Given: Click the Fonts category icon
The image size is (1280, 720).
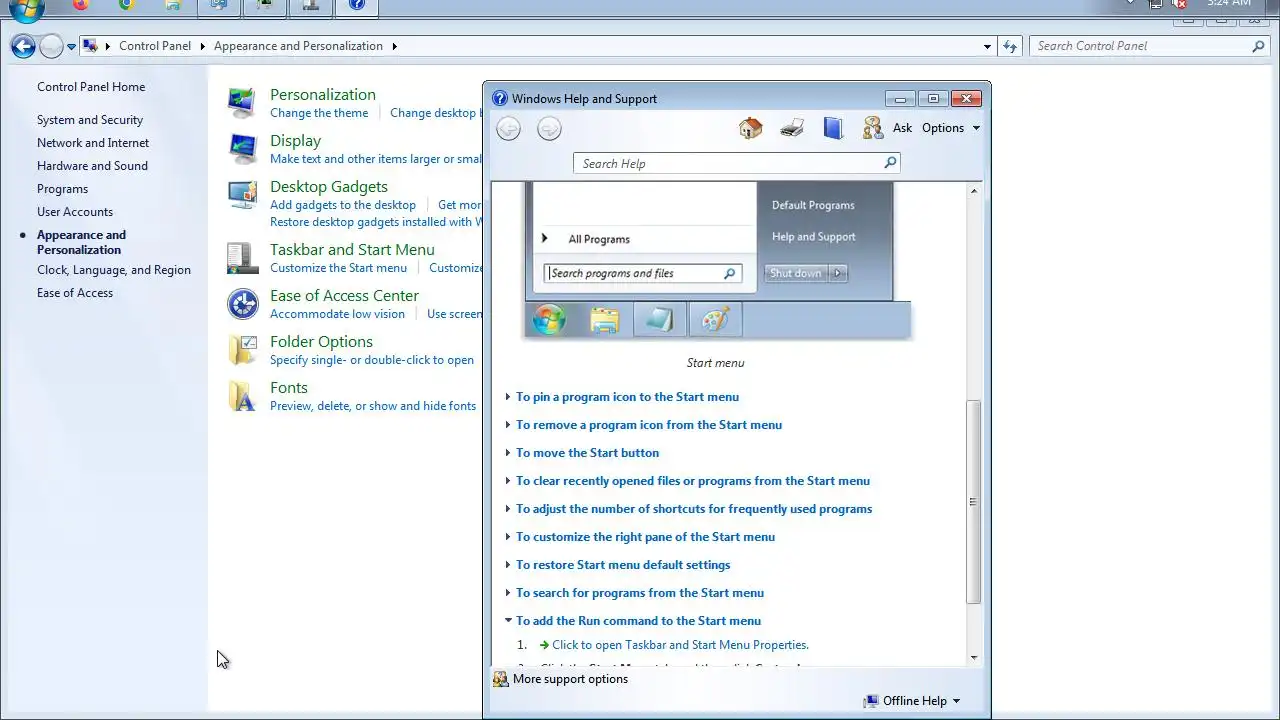Looking at the screenshot, I should point(242,396).
